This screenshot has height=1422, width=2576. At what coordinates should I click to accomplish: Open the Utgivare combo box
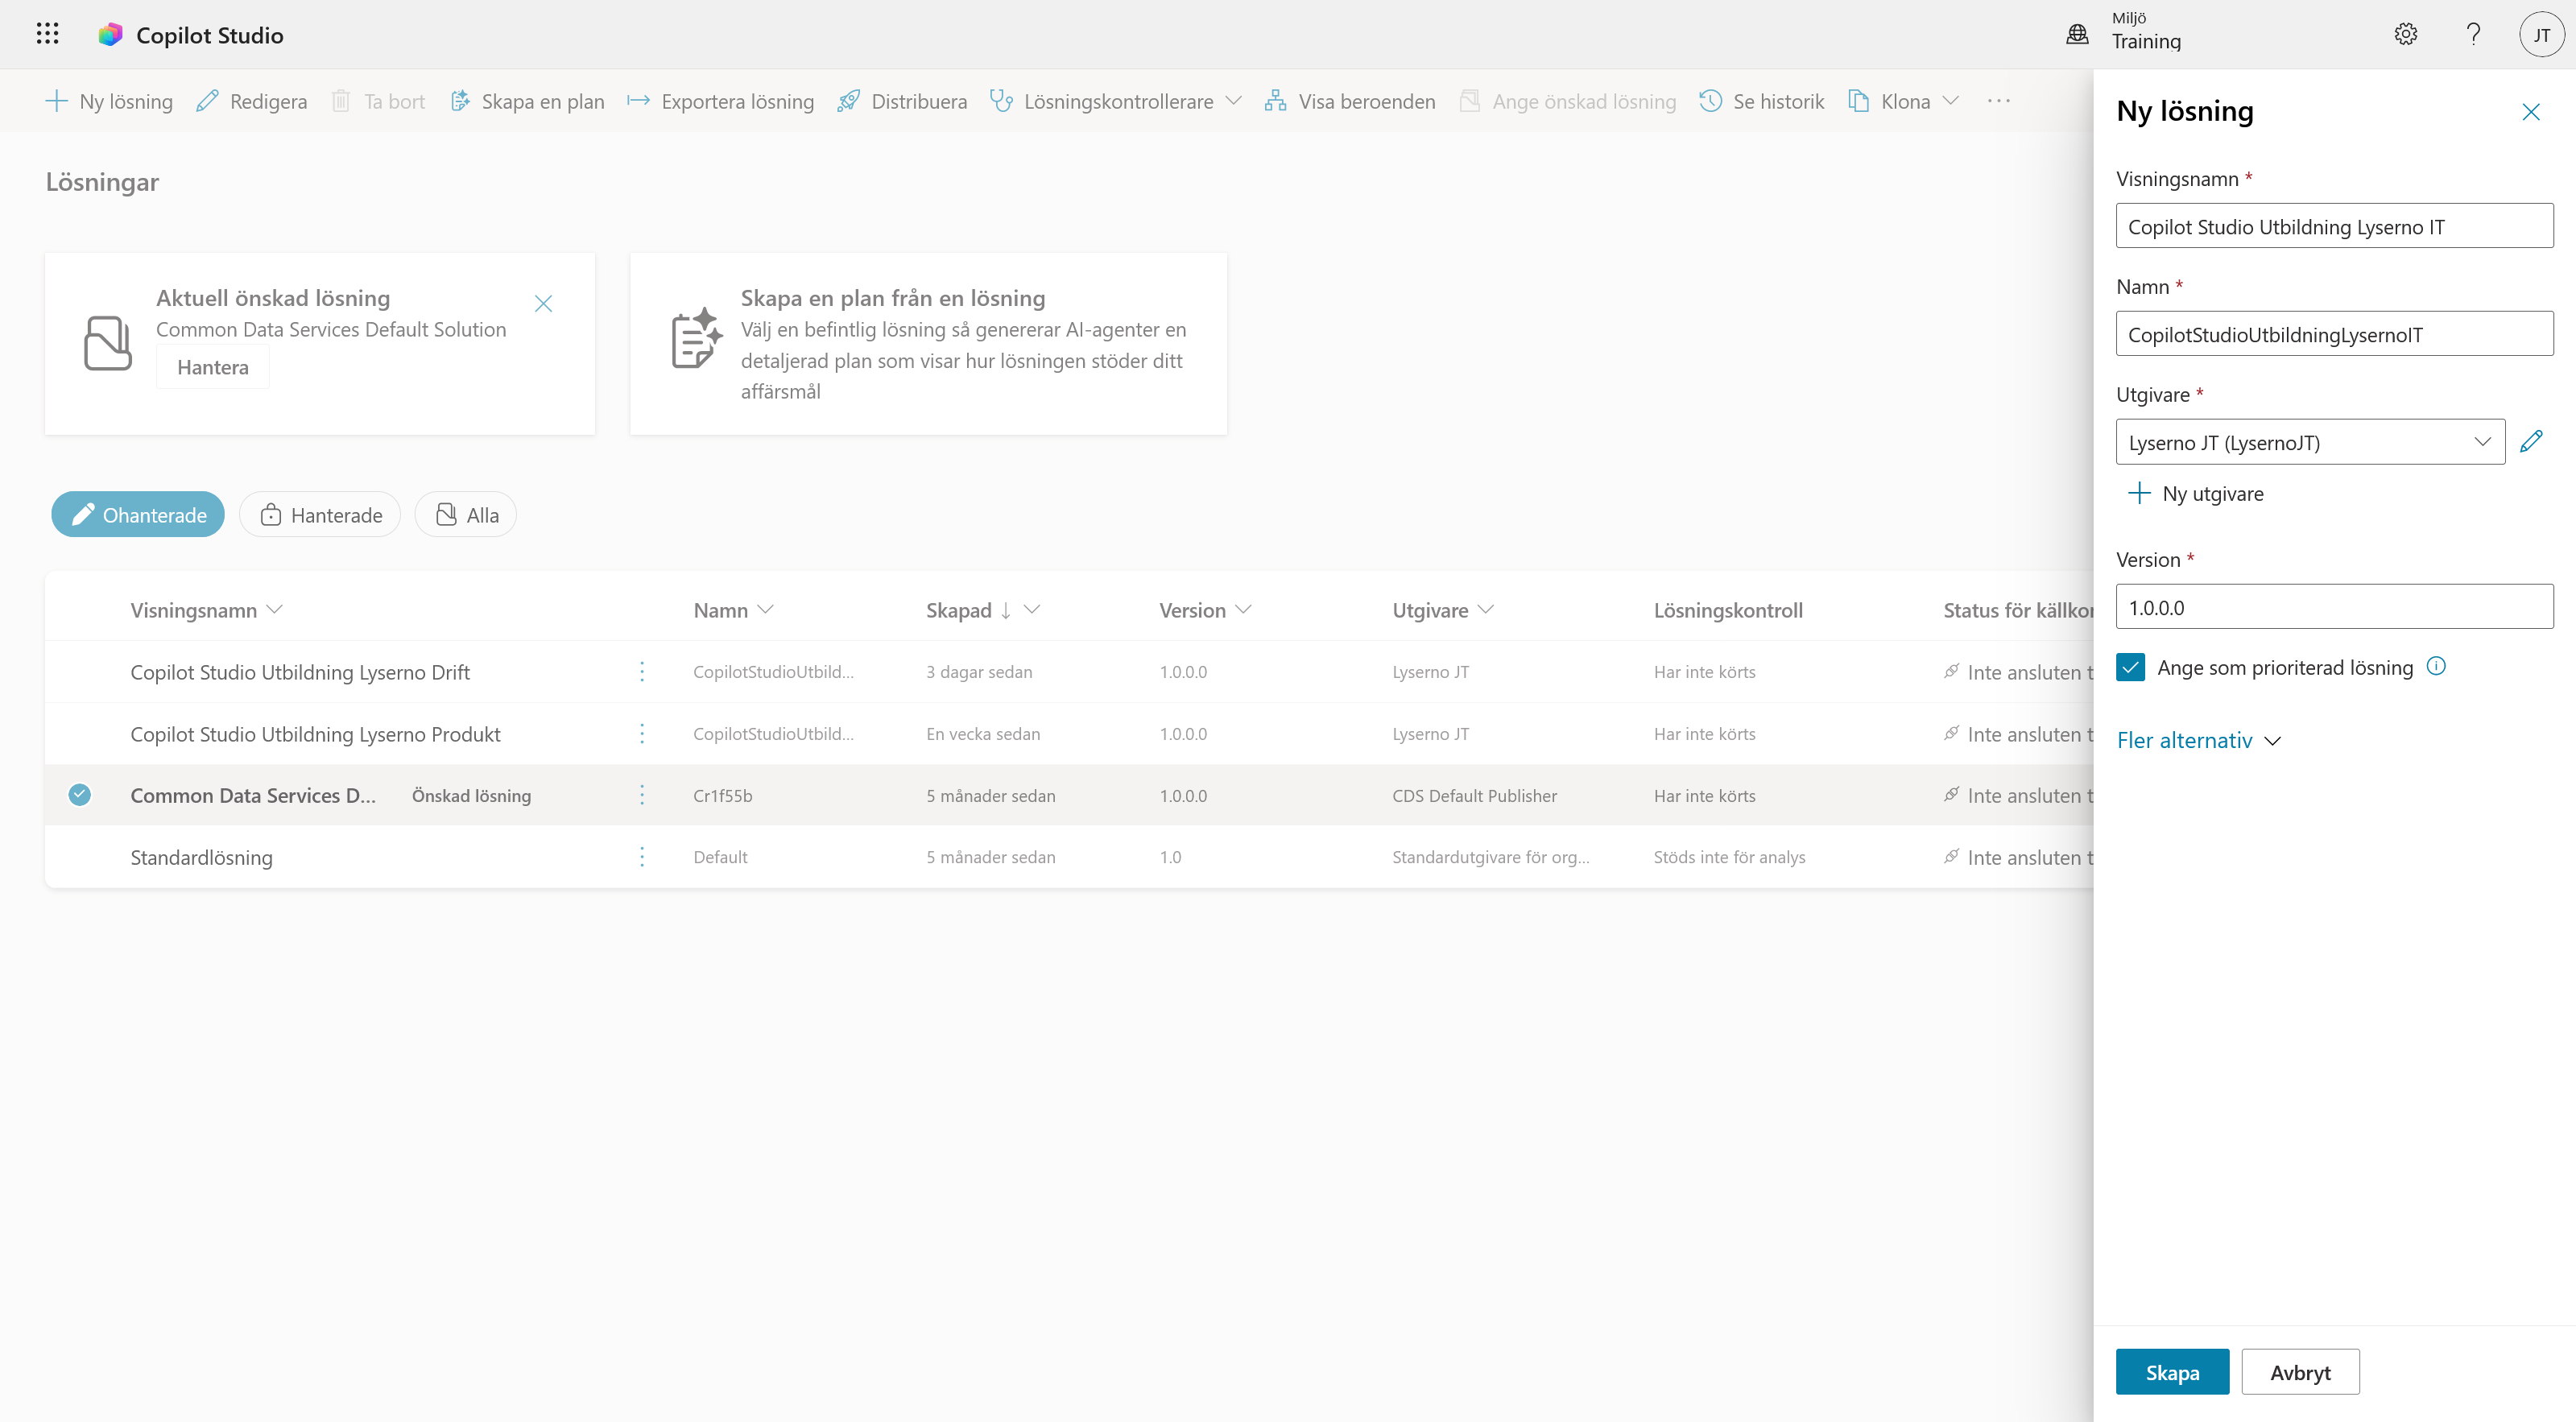(2310, 442)
